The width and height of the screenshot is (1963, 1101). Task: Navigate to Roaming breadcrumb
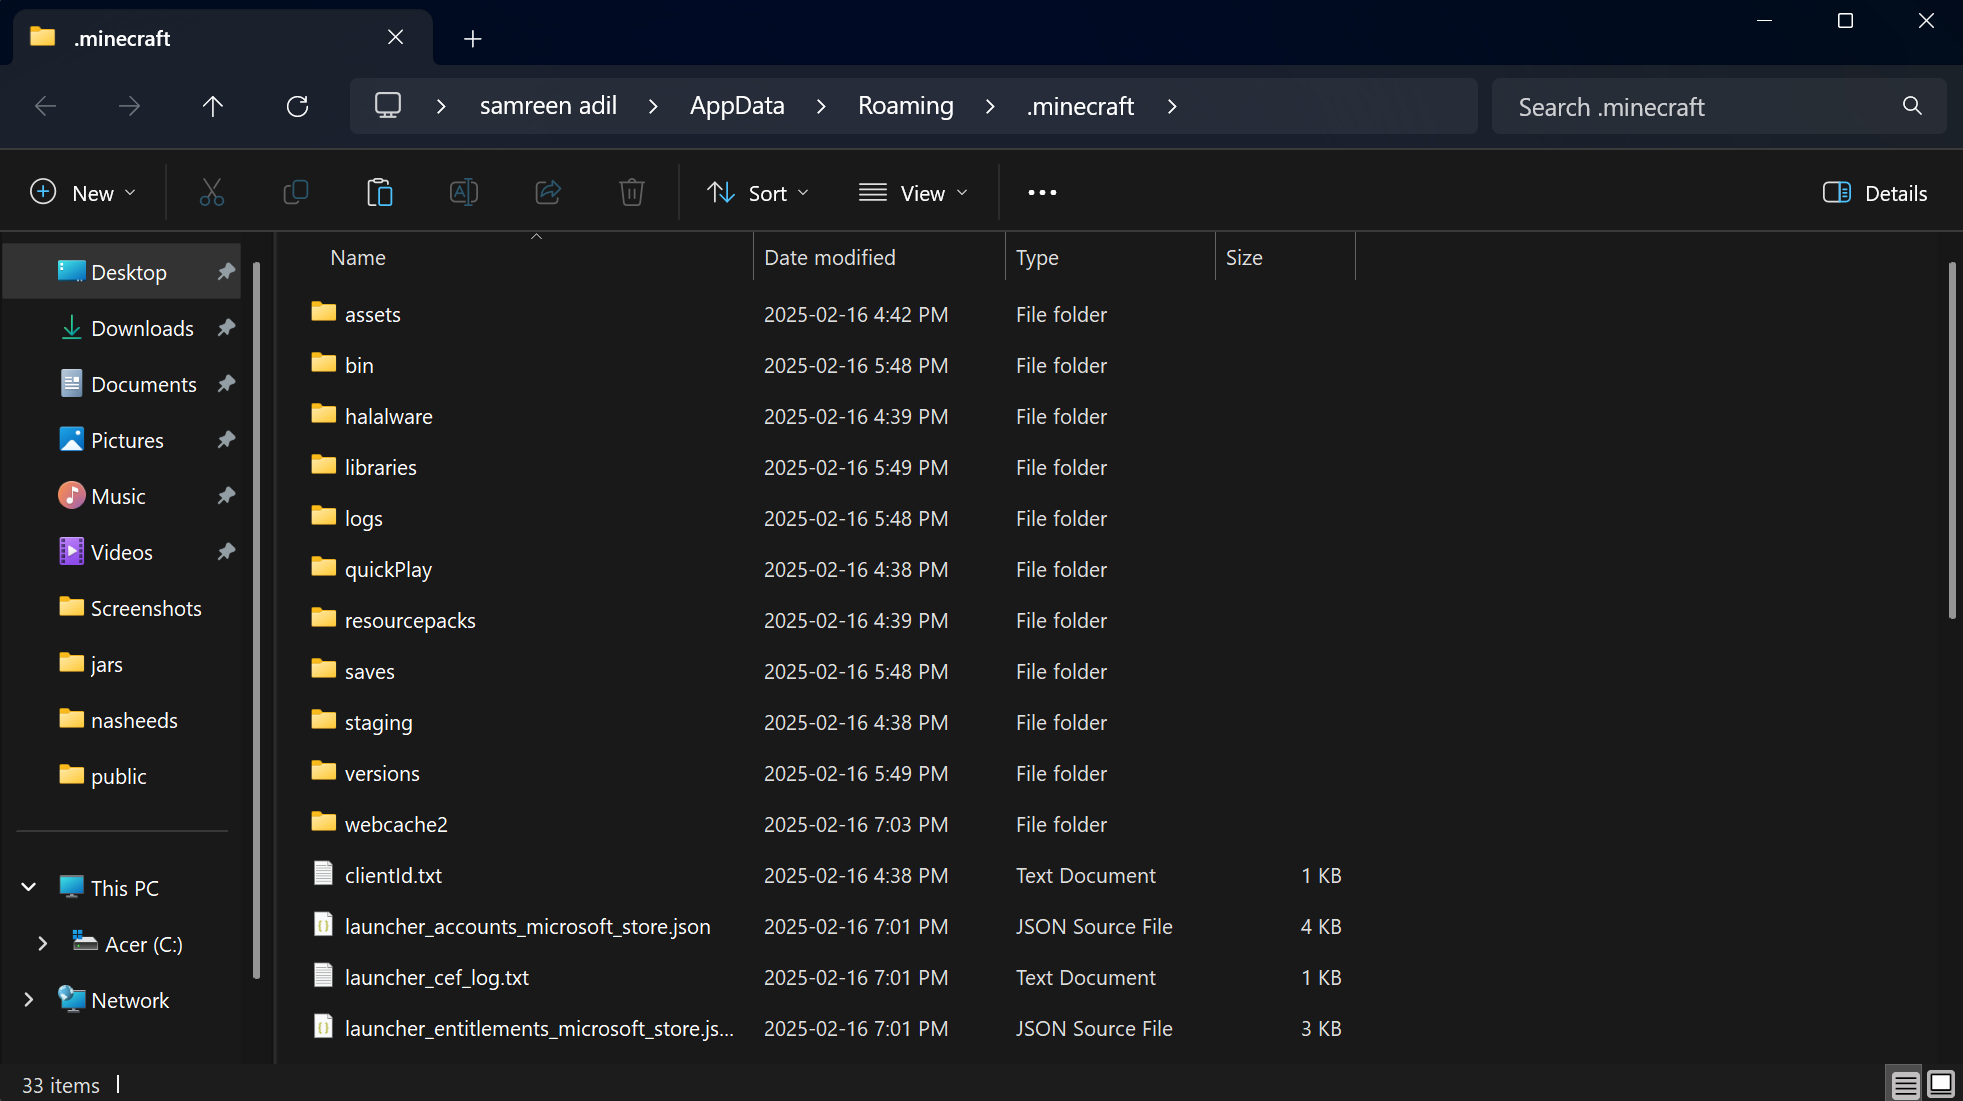pyautogui.click(x=906, y=106)
